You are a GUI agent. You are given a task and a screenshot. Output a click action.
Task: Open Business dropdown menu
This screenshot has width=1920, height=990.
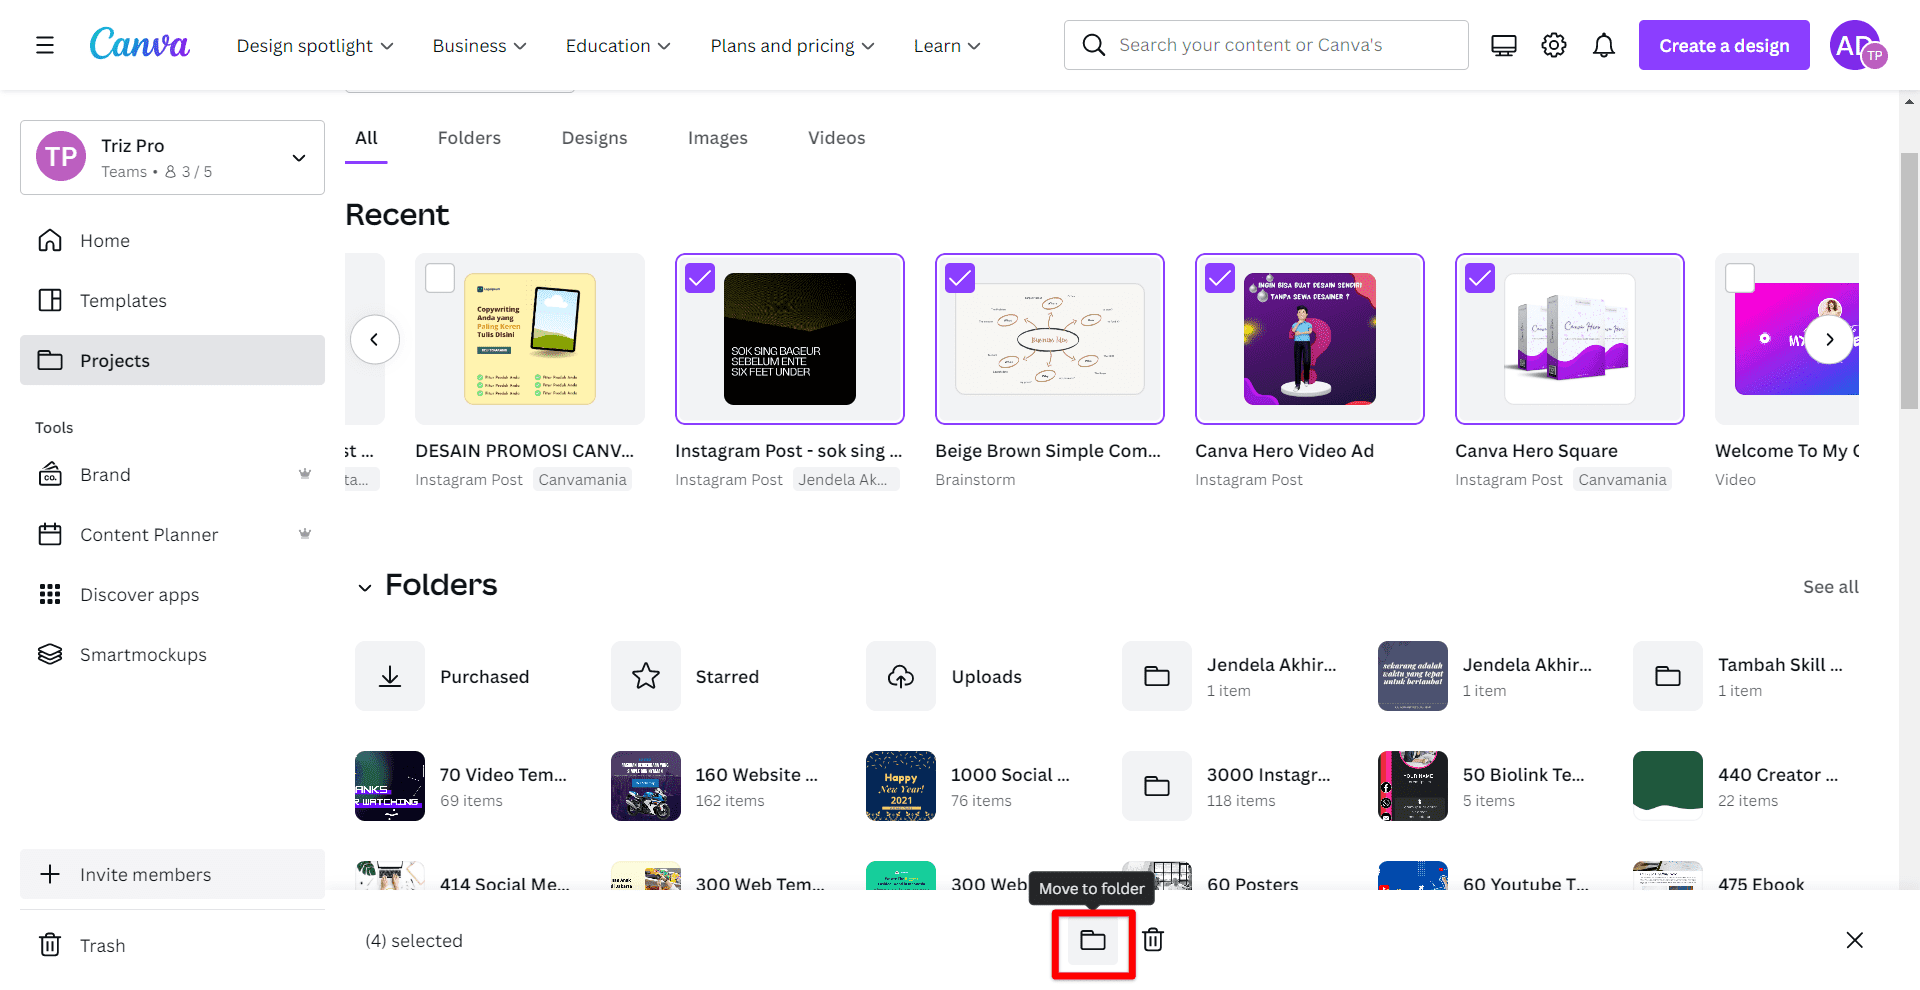[479, 46]
